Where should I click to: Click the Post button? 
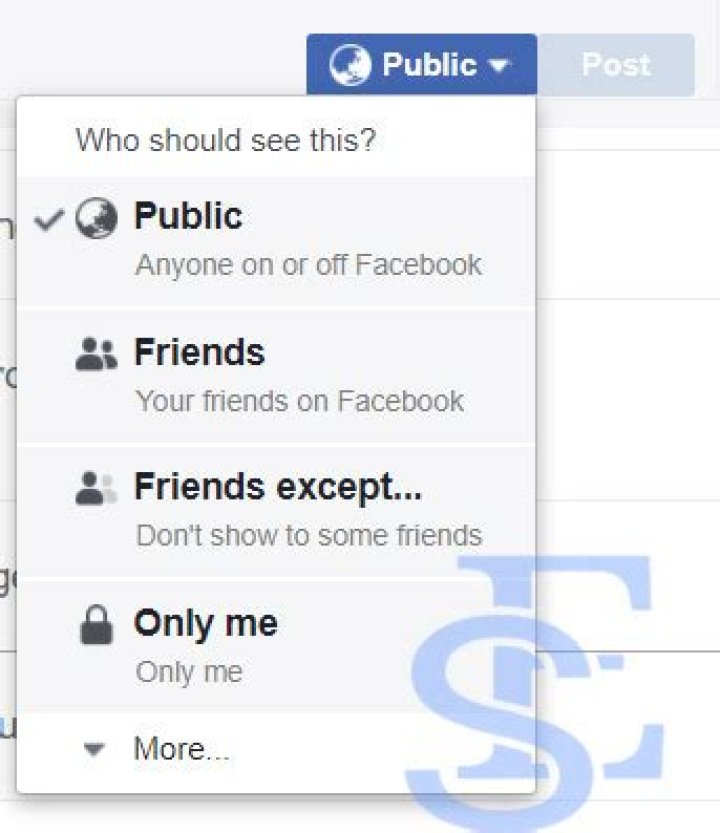click(616, 65)
